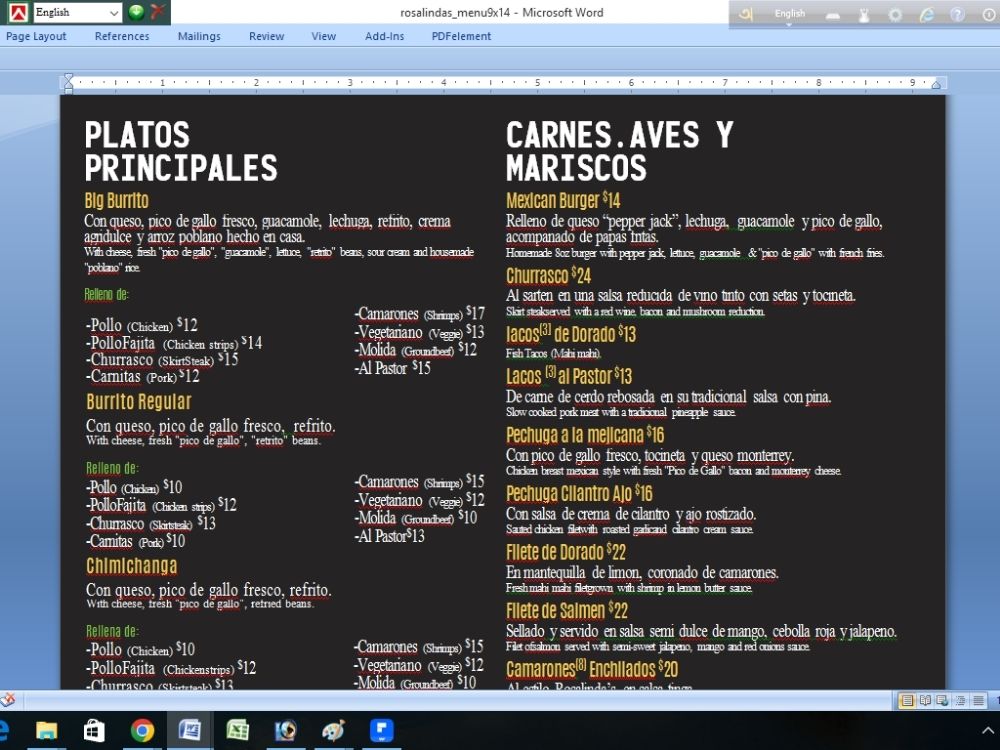The height and width of the screenshot is (750, 1000).
Task: Open Google Chrome from the taskbar
Action: point(142,730)
